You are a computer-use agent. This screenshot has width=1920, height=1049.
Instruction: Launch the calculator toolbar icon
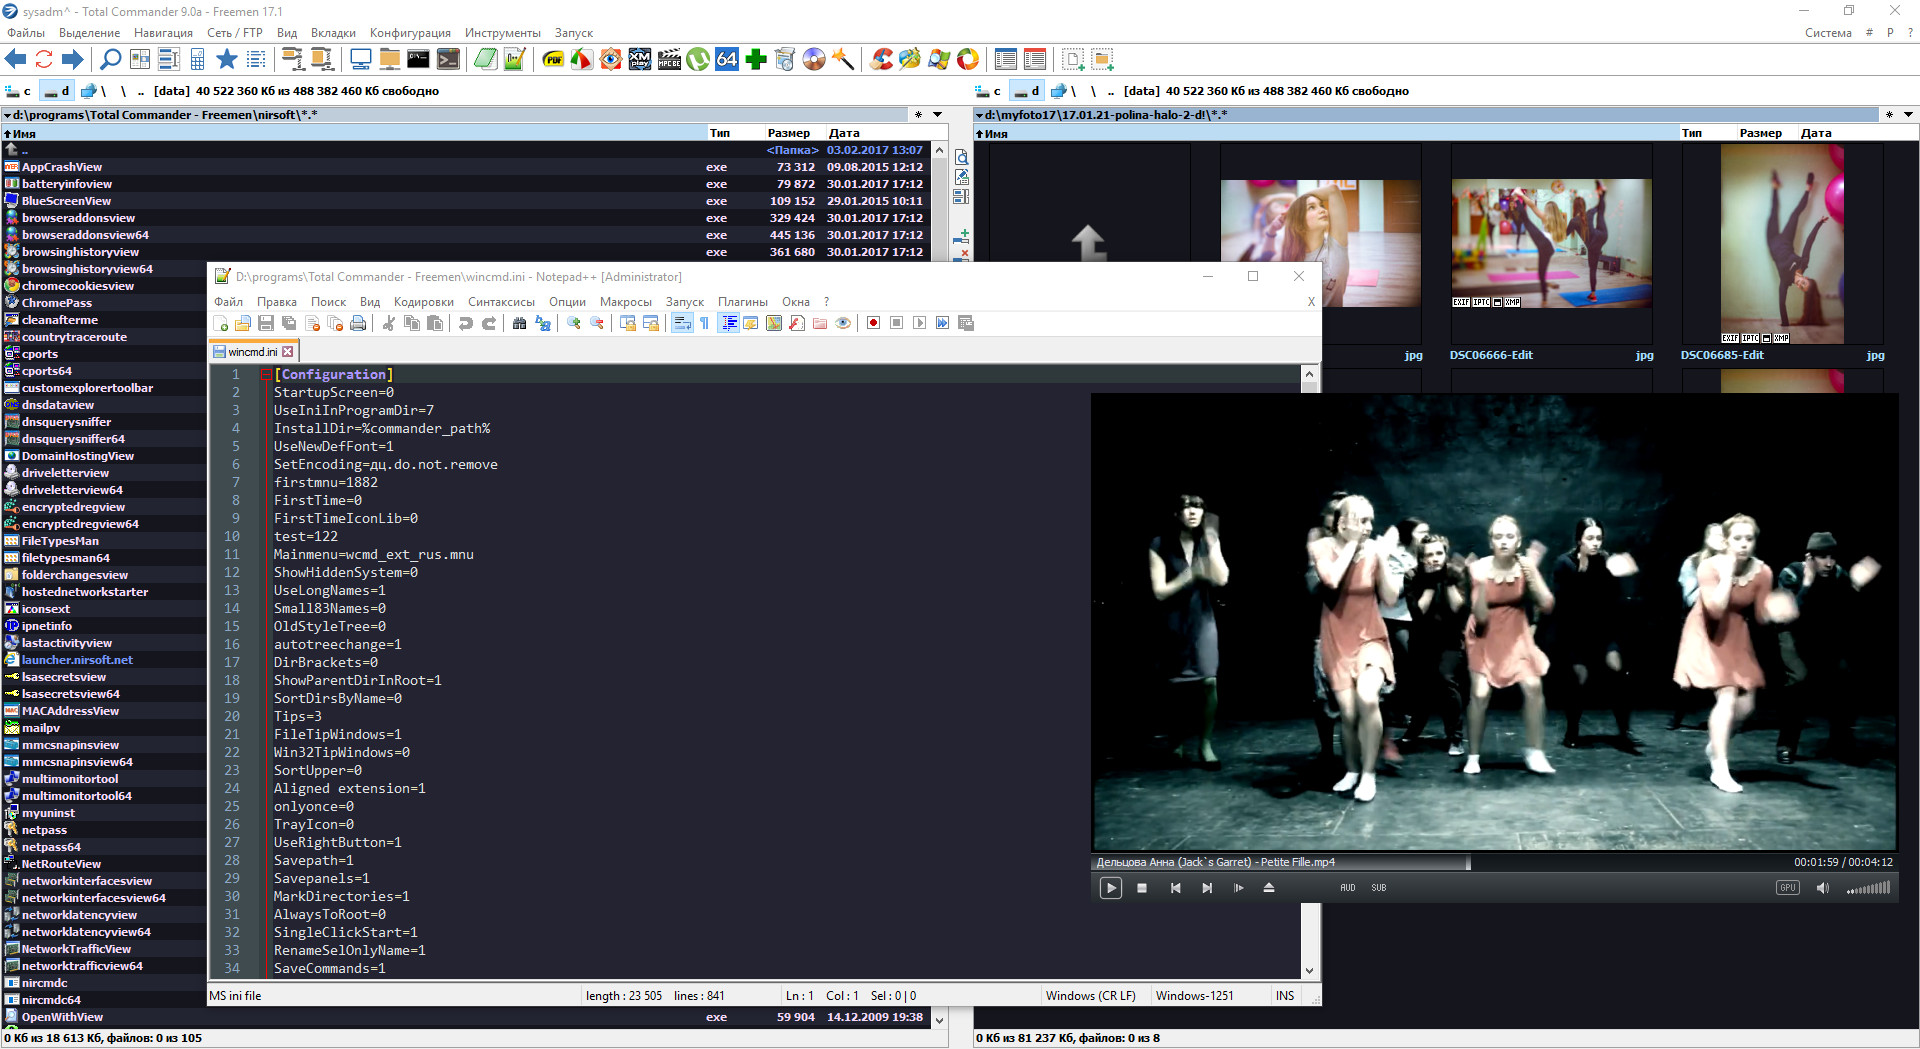tap(198, 60)
